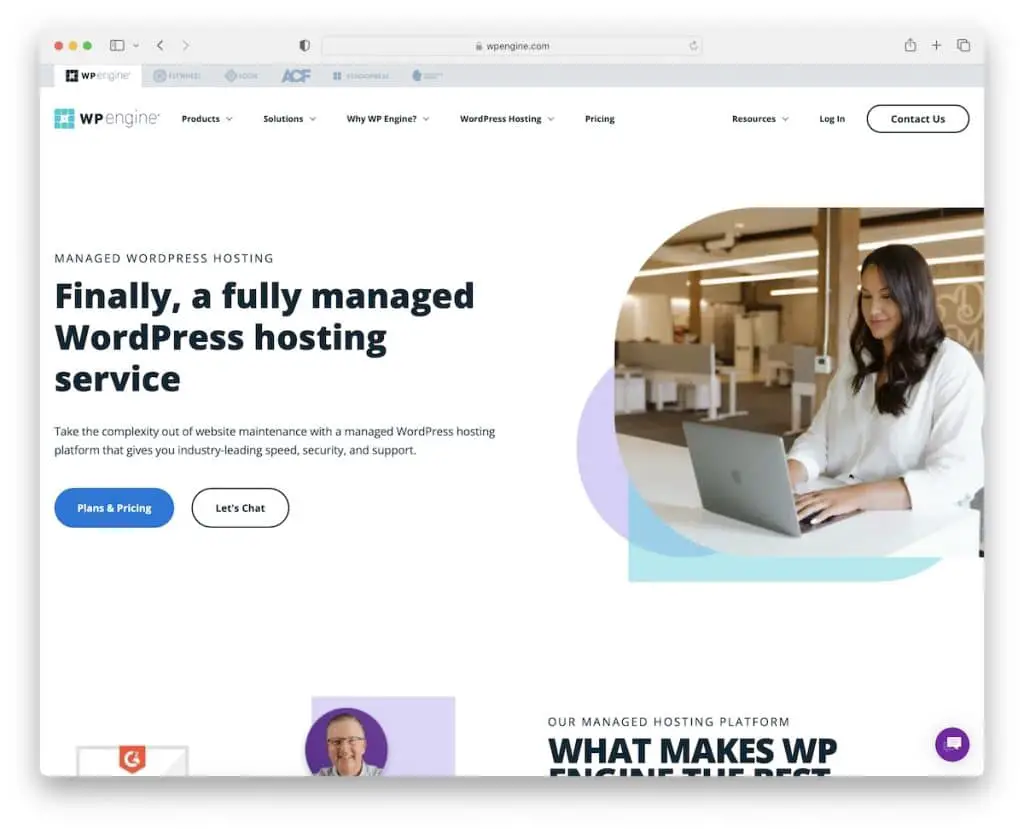Click the Contact Us button
Image resolution: width=1024 pixels, height=829 pixels.
click(918, 119)
